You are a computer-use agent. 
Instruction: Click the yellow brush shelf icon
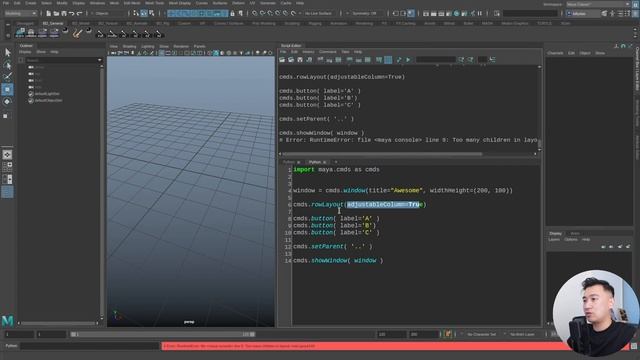pyautogui.click(x=77, y=33)
